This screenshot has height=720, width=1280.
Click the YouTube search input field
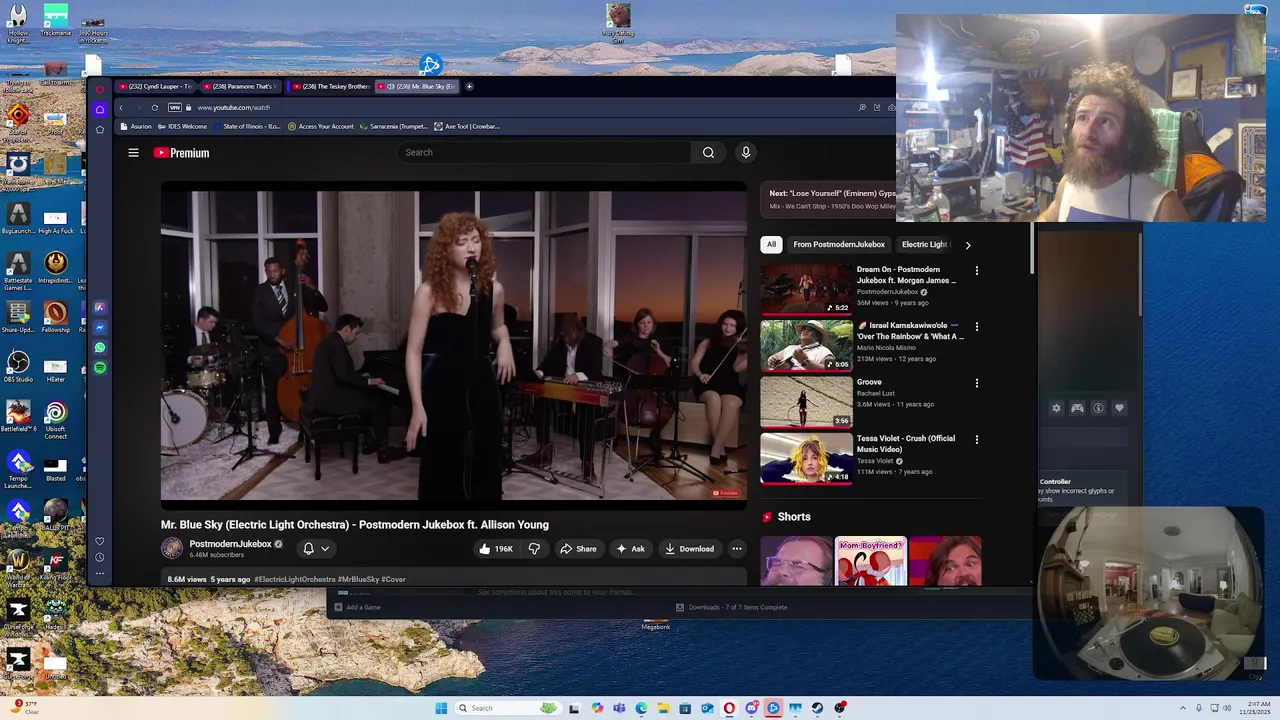(x=545, y=152)
